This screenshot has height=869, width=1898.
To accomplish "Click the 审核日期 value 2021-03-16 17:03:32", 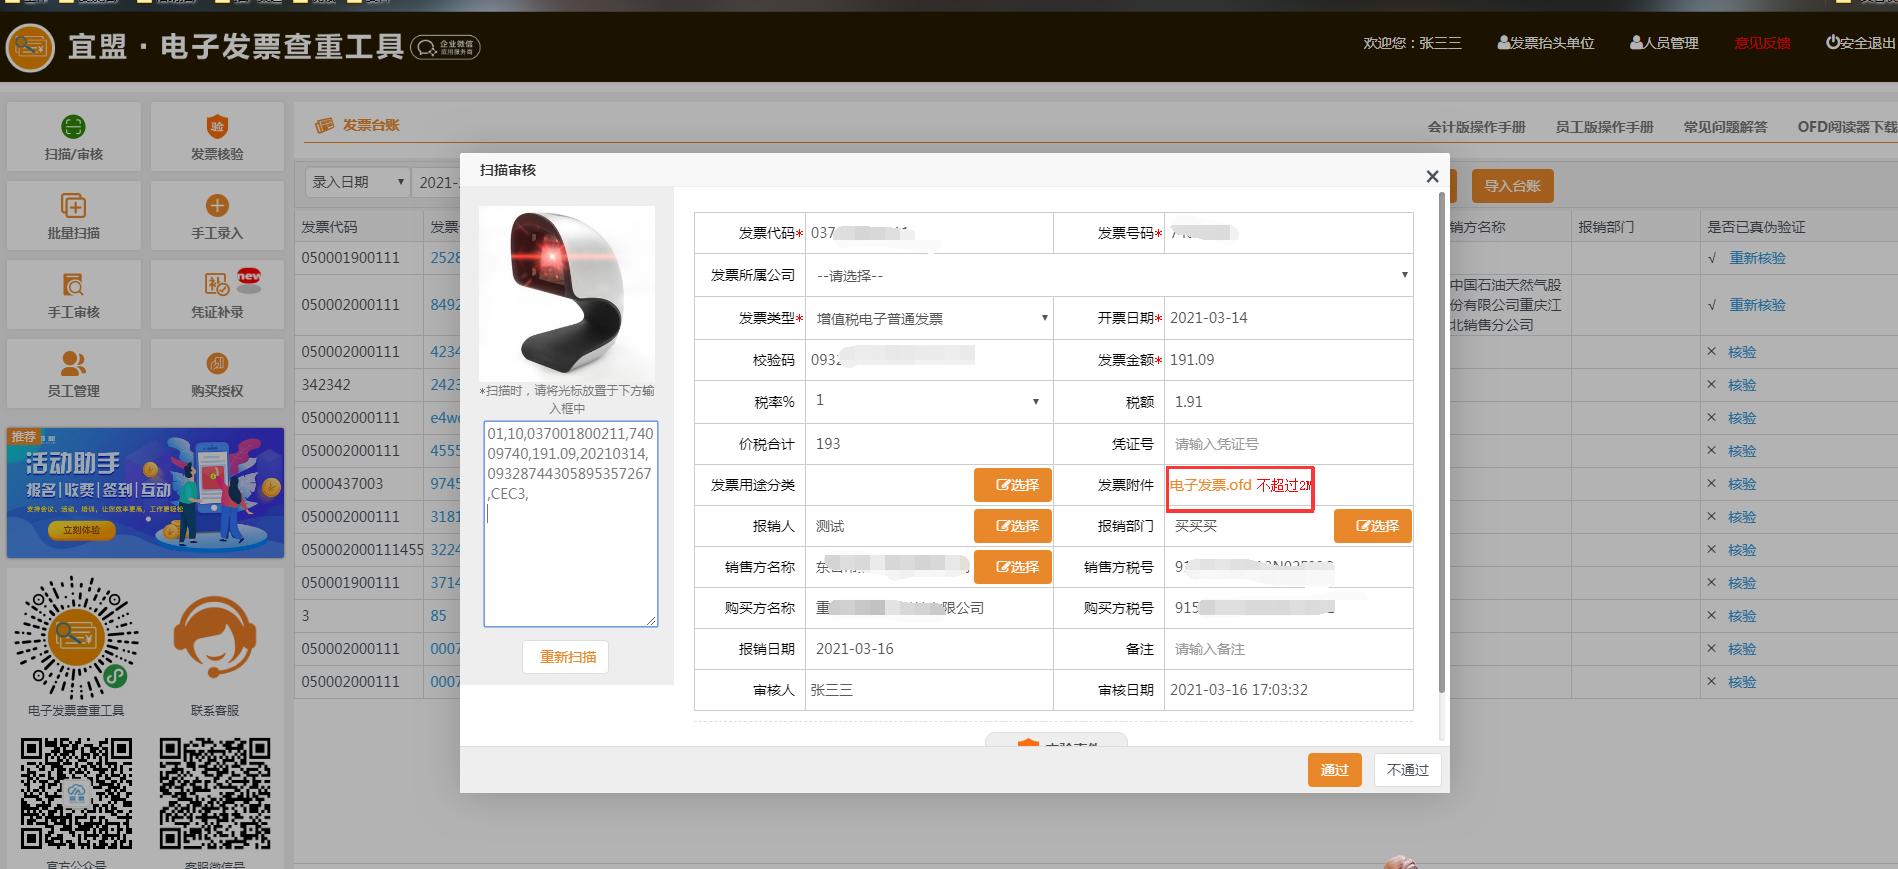I will tap(1238, 690).
